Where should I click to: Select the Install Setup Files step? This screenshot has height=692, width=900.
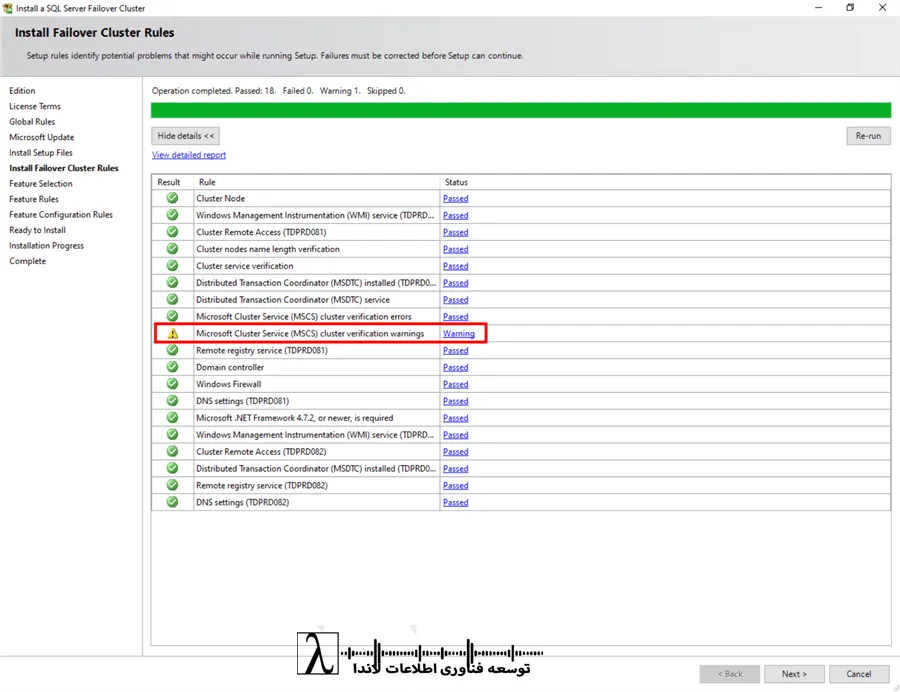(41, 153)
